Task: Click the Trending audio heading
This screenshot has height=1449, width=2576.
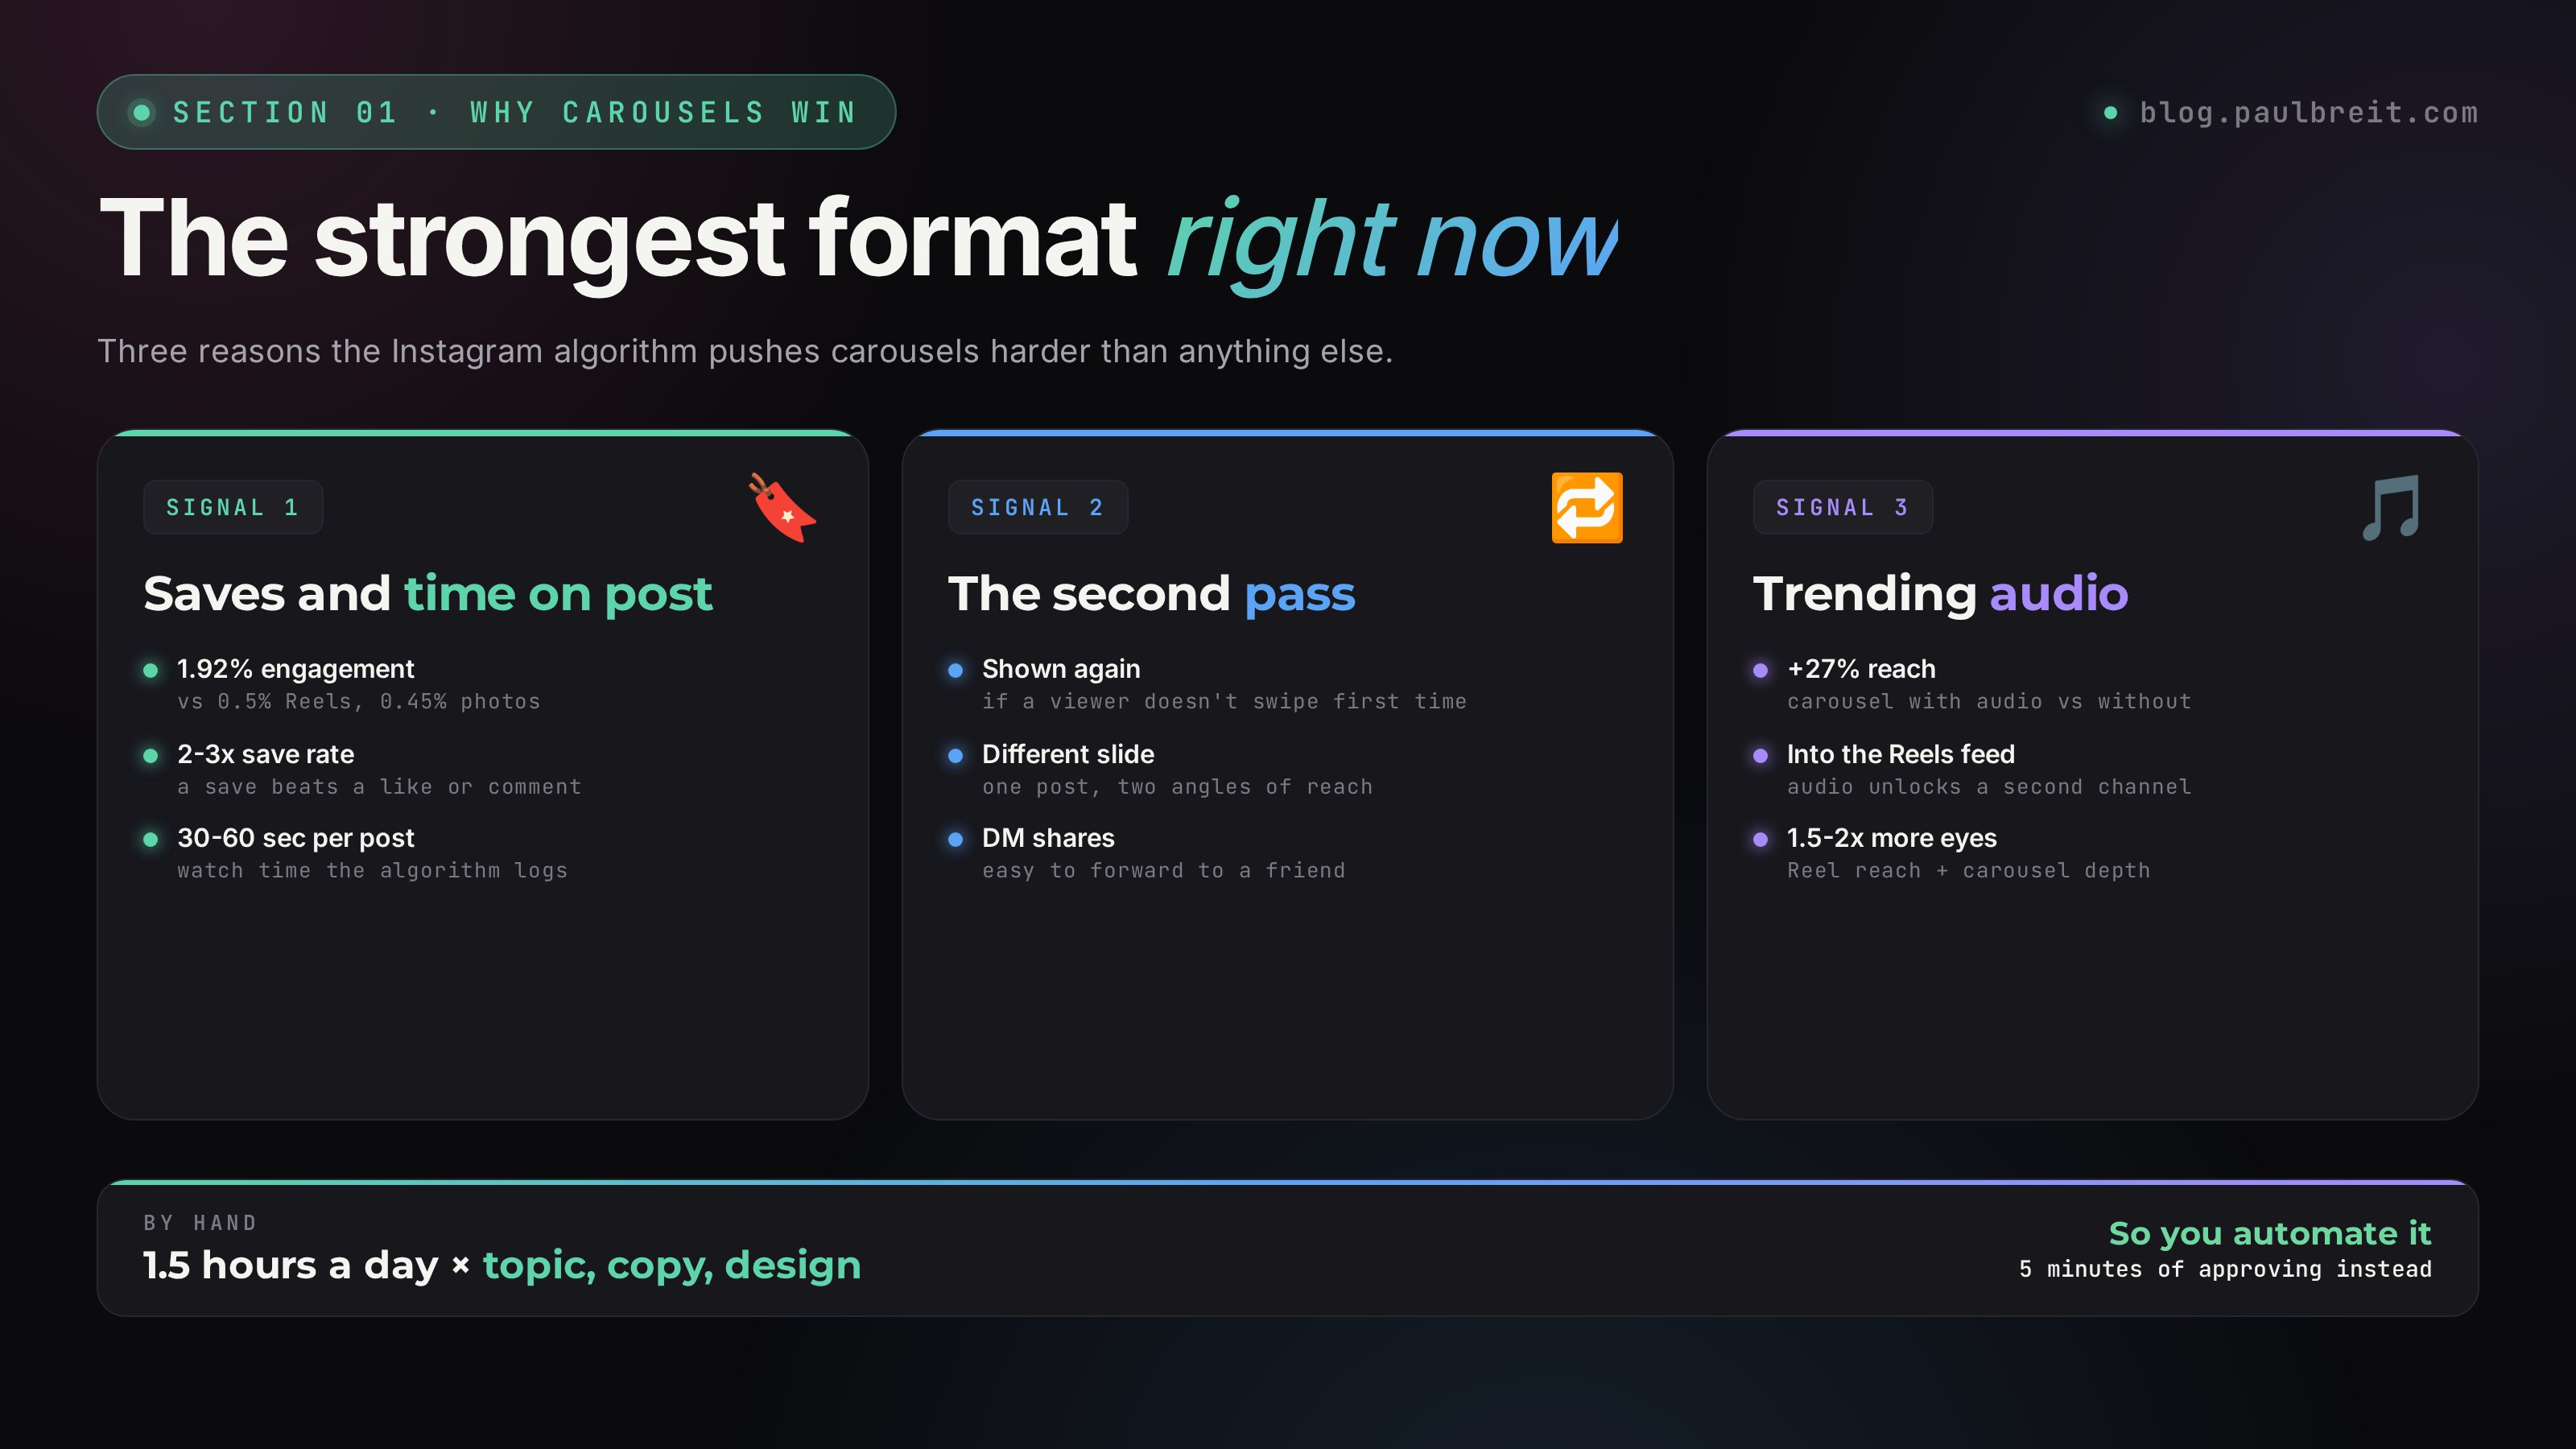Action: click(x=1940, y=594)
